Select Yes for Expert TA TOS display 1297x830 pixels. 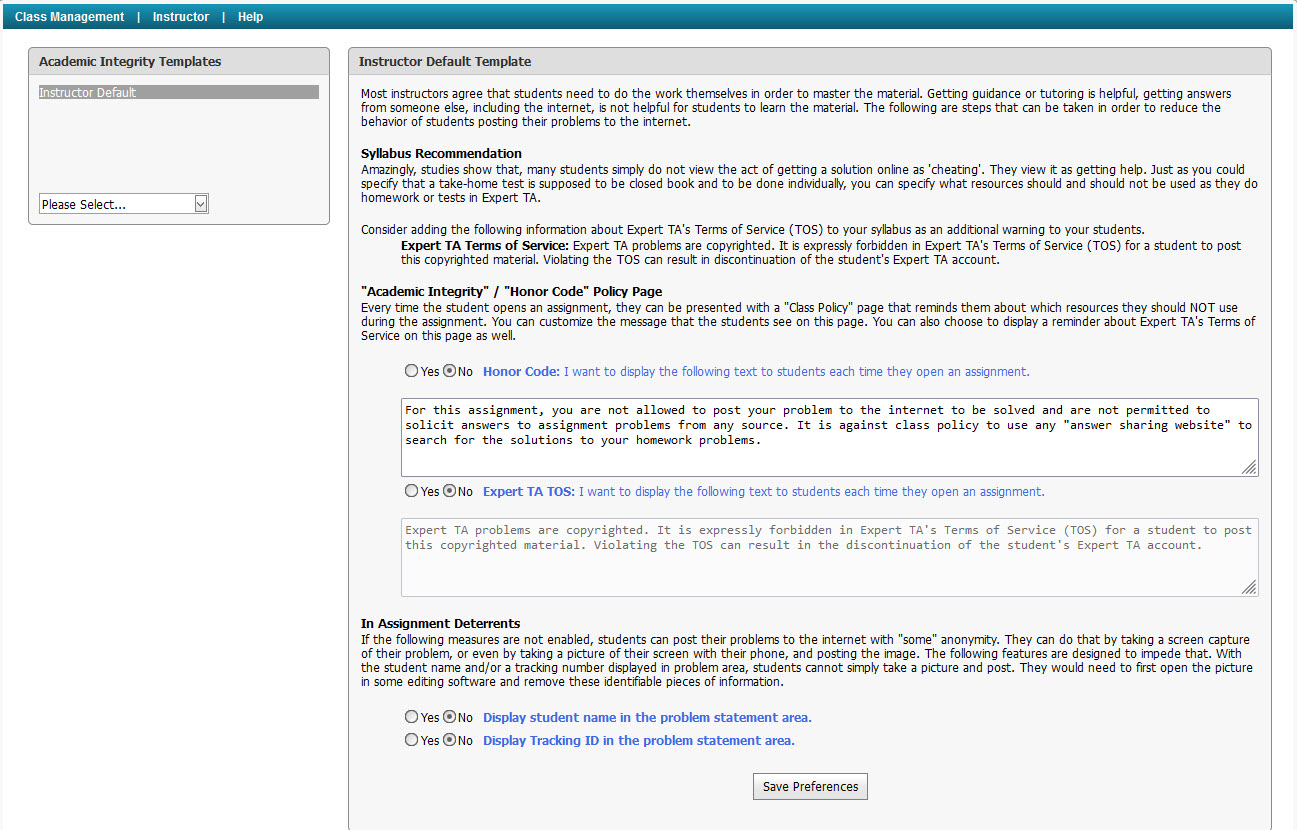point(411,491)
